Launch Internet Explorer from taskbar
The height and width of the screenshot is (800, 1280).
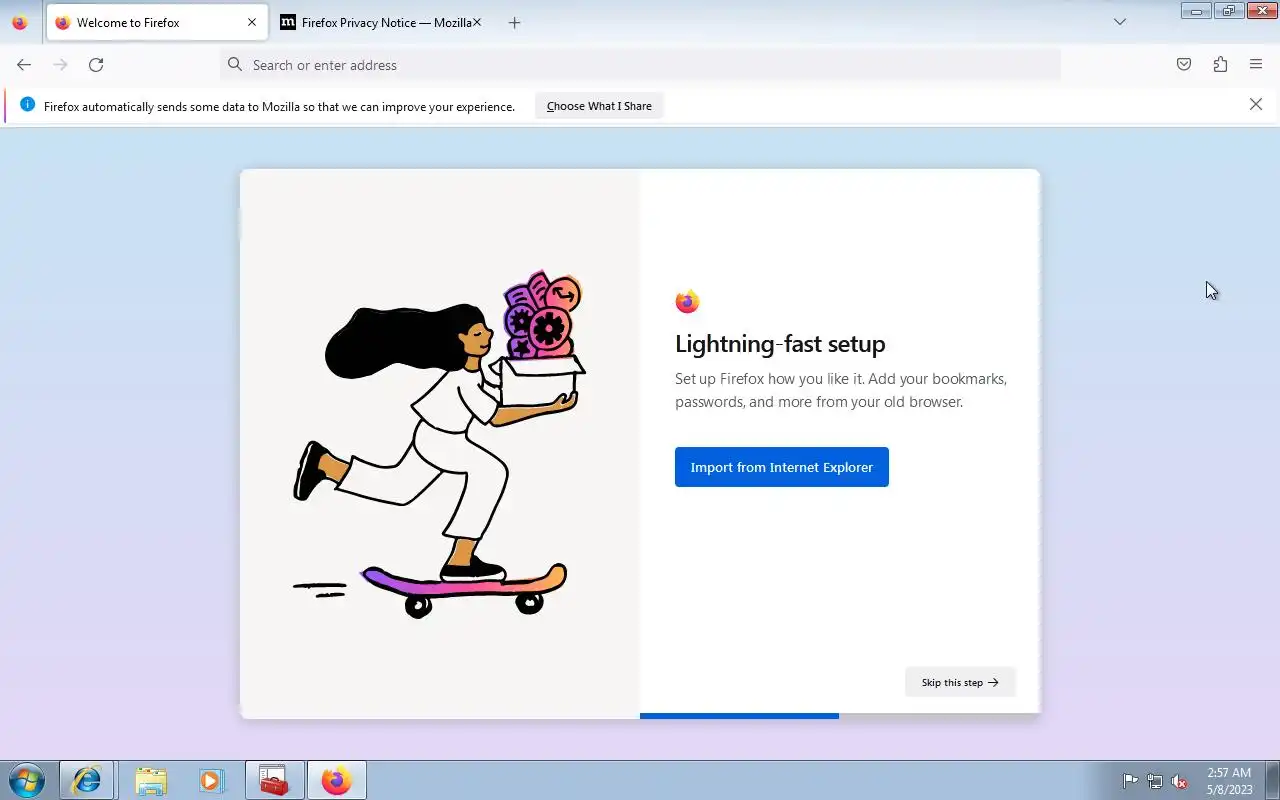[87, 780]
